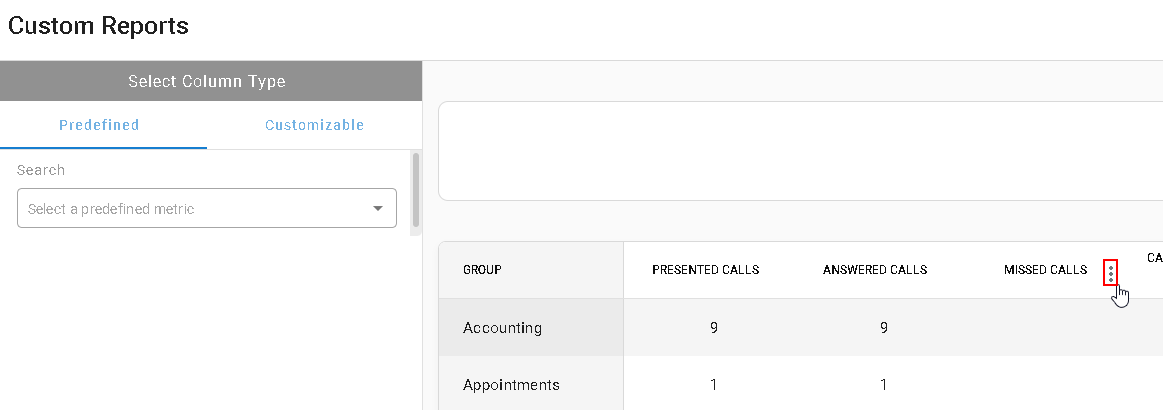
Task: Open the Missed Calls column three-dot menu
Action: coord(1110,272)
